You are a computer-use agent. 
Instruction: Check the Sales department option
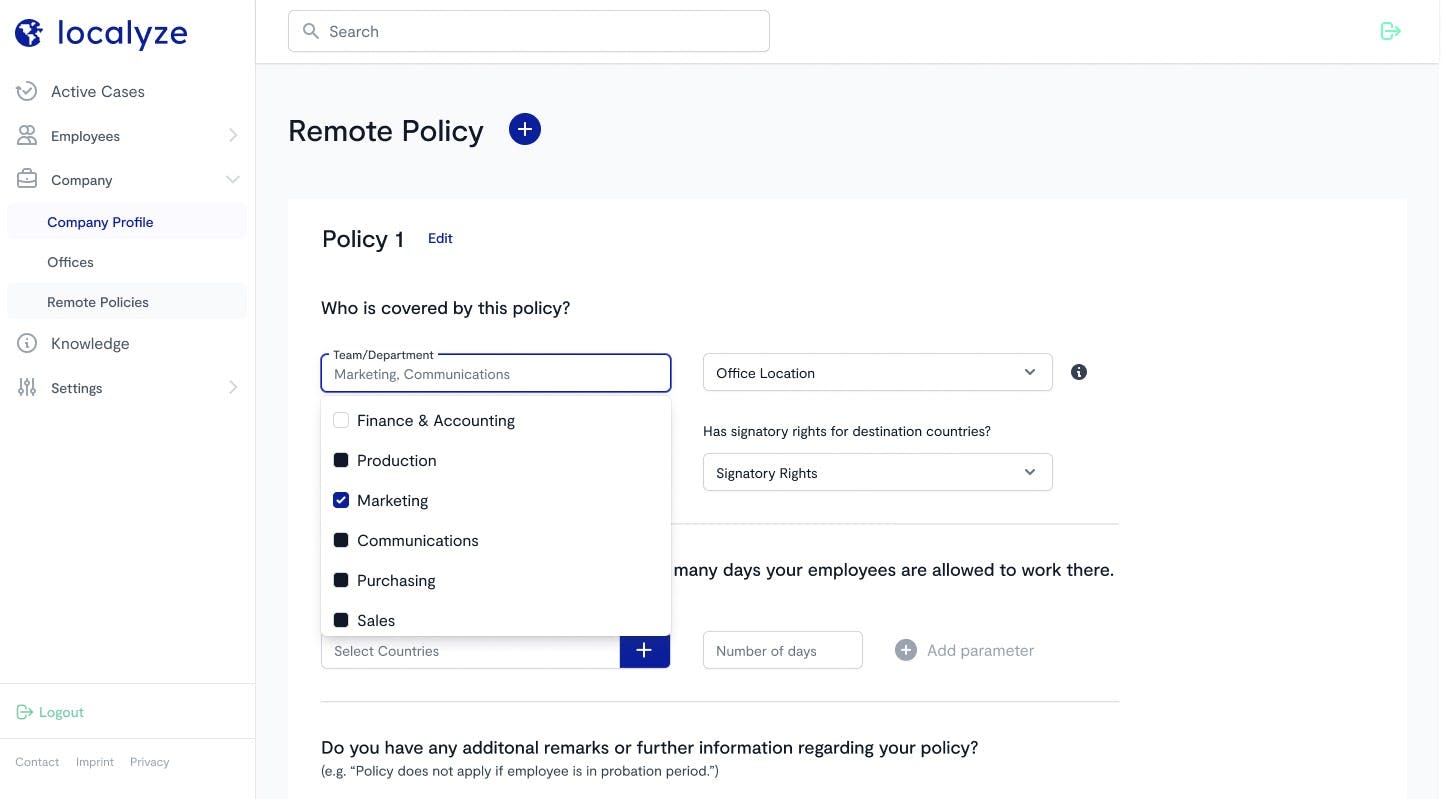[x=341, y=620]
